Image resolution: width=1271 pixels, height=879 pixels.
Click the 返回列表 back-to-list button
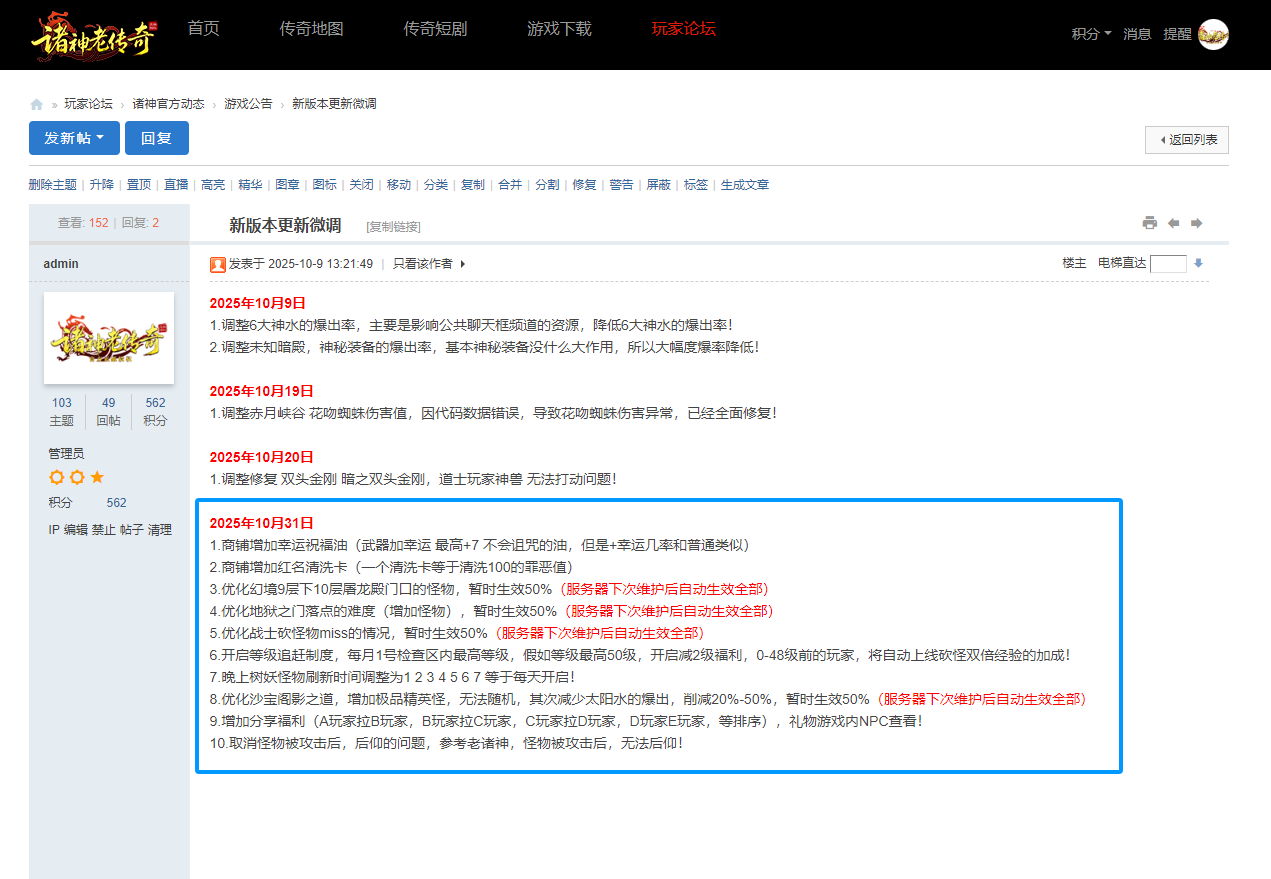pos(1186,140)
